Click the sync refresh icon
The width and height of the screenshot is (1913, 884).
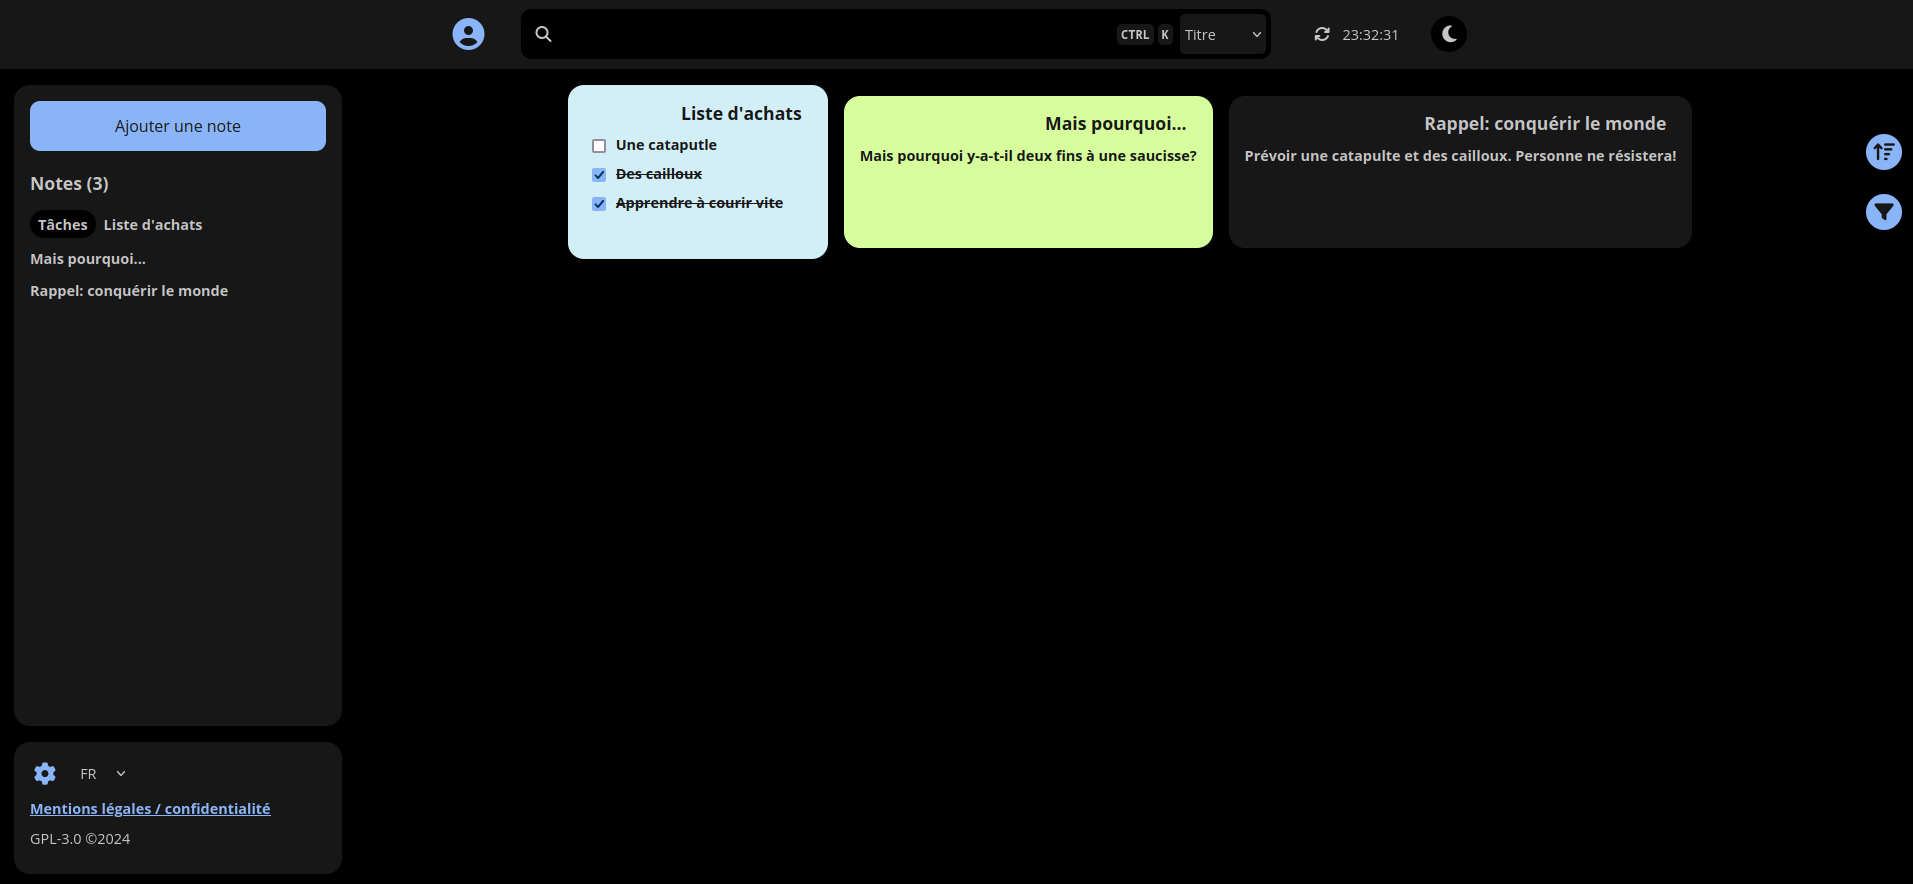[1322, 34]
